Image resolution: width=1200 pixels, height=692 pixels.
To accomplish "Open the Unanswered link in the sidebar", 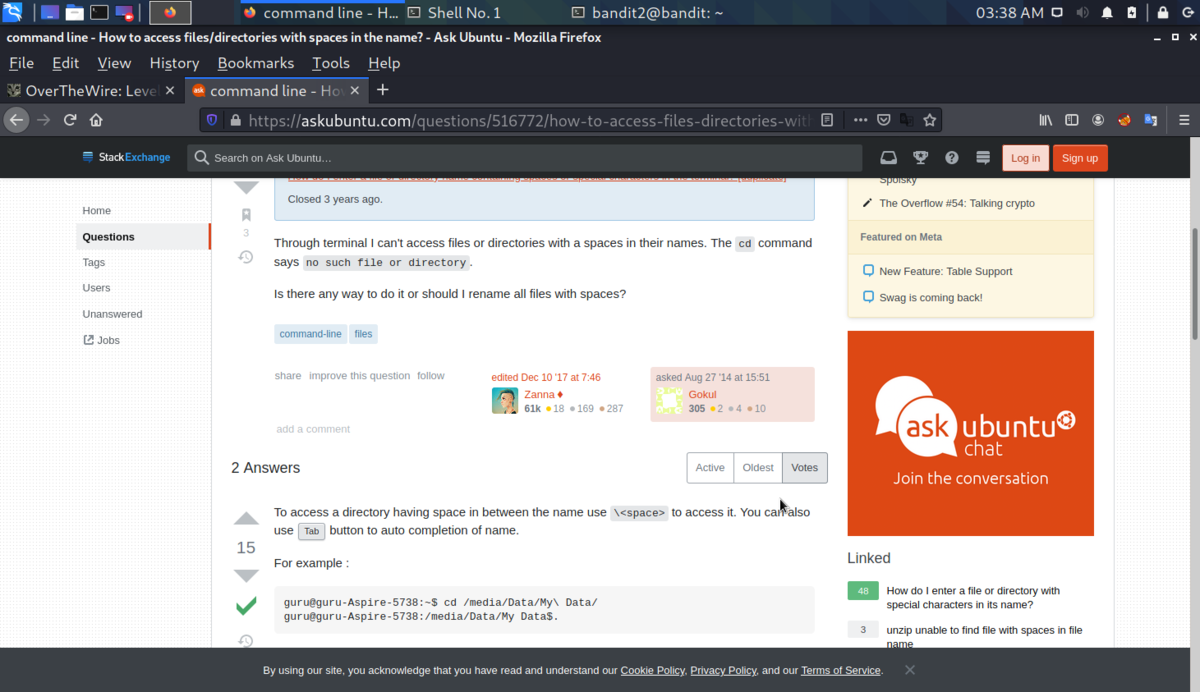I will pos(112,314).
